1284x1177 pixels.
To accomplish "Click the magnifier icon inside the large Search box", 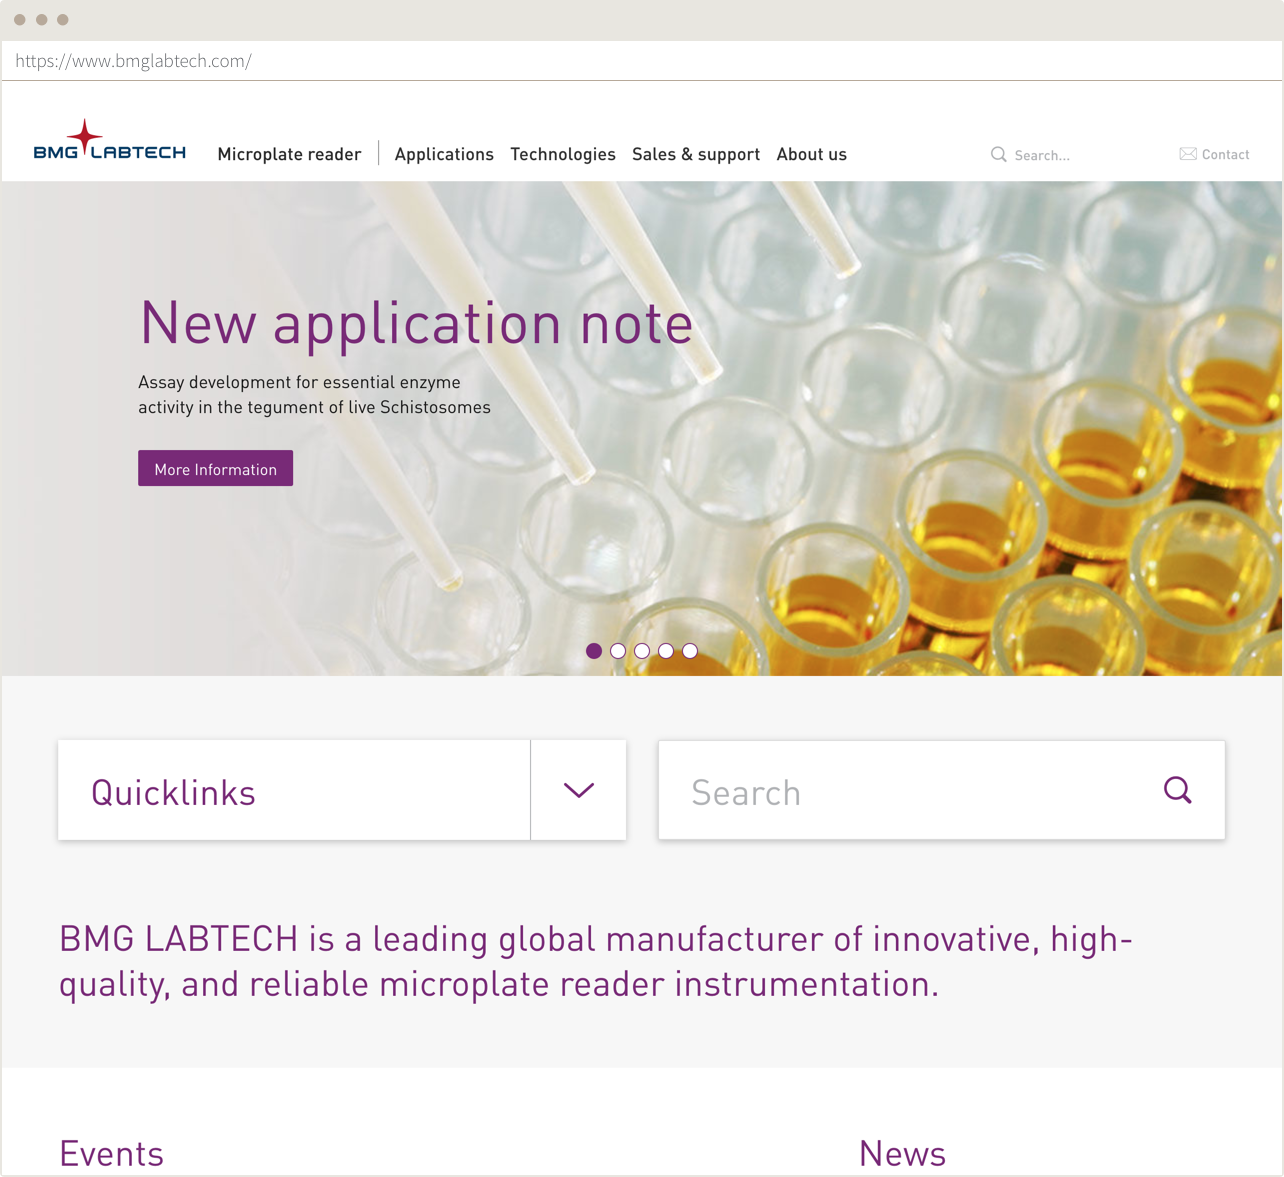I will tap(1178, 790).
